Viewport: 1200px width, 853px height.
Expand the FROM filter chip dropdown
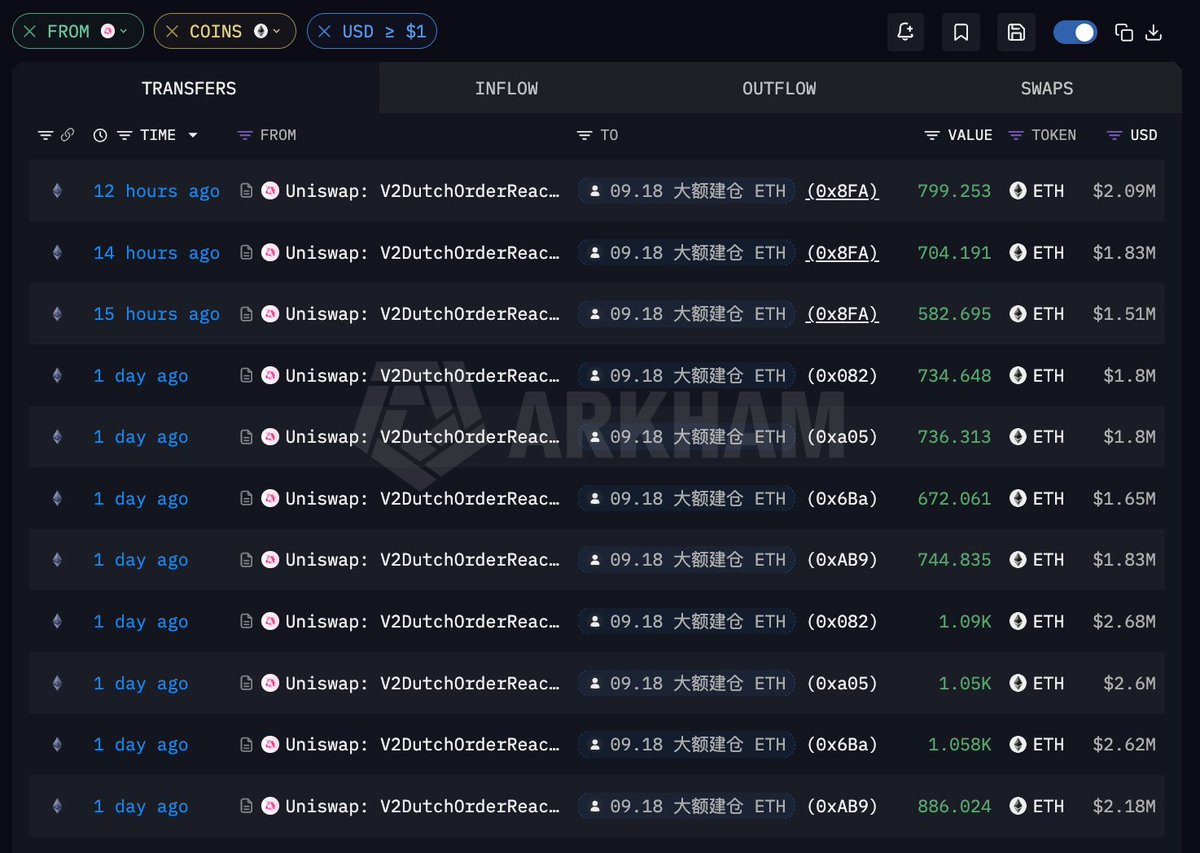click(x=124, y=32)
